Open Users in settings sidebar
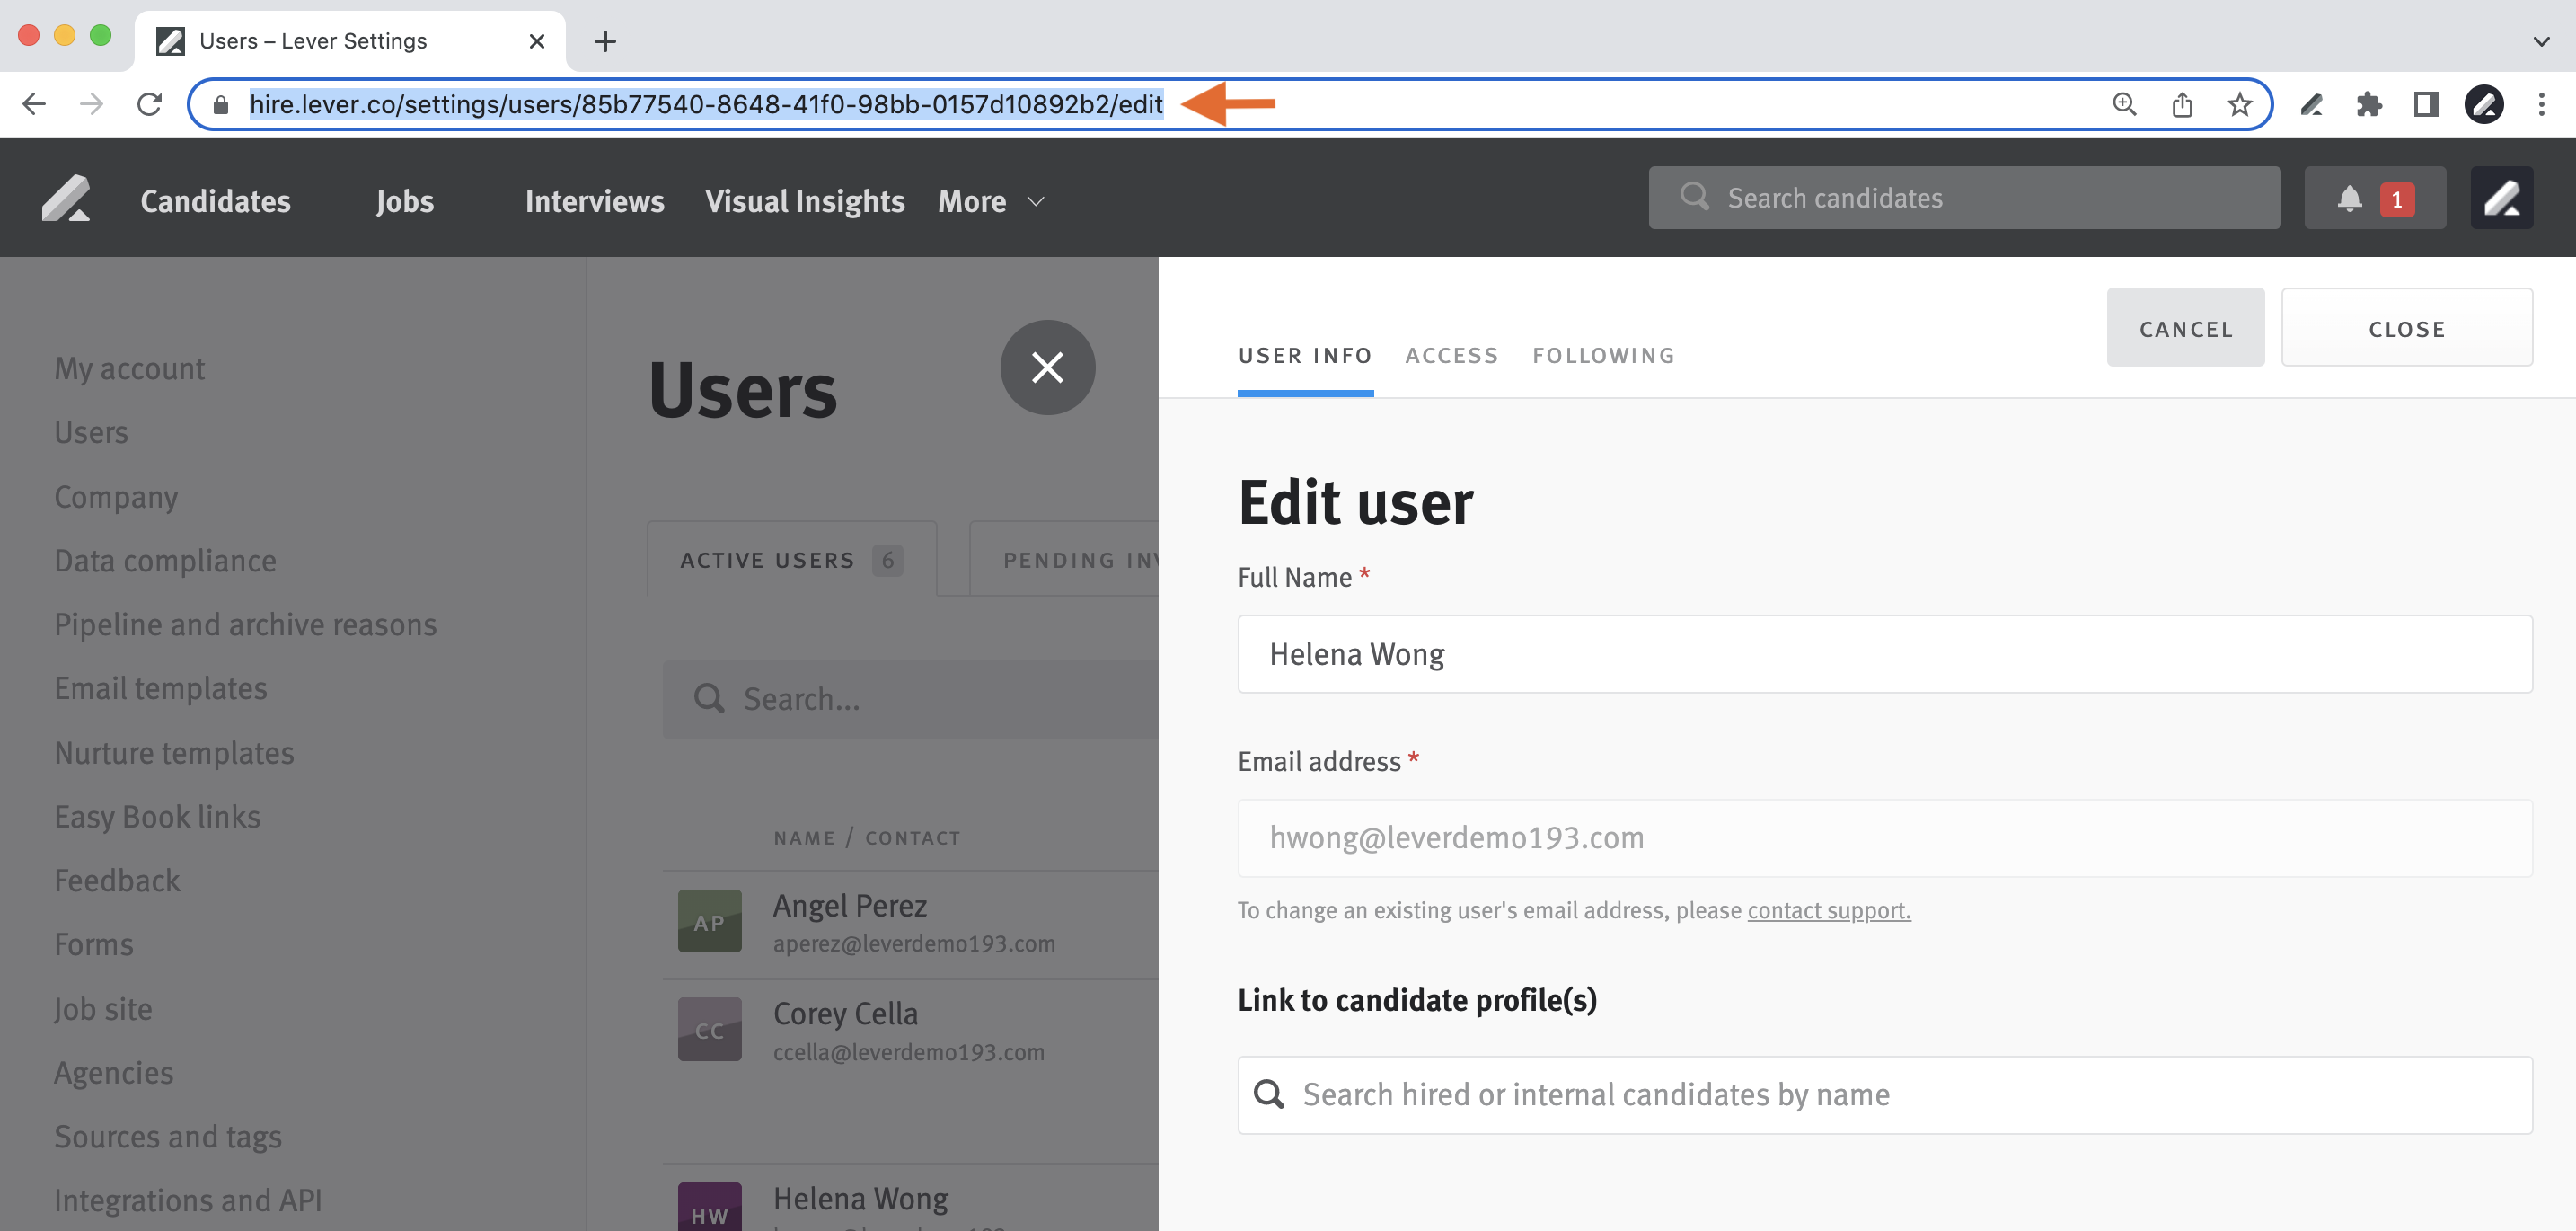The image size is (2576, 1231). [x=91, y=432]
